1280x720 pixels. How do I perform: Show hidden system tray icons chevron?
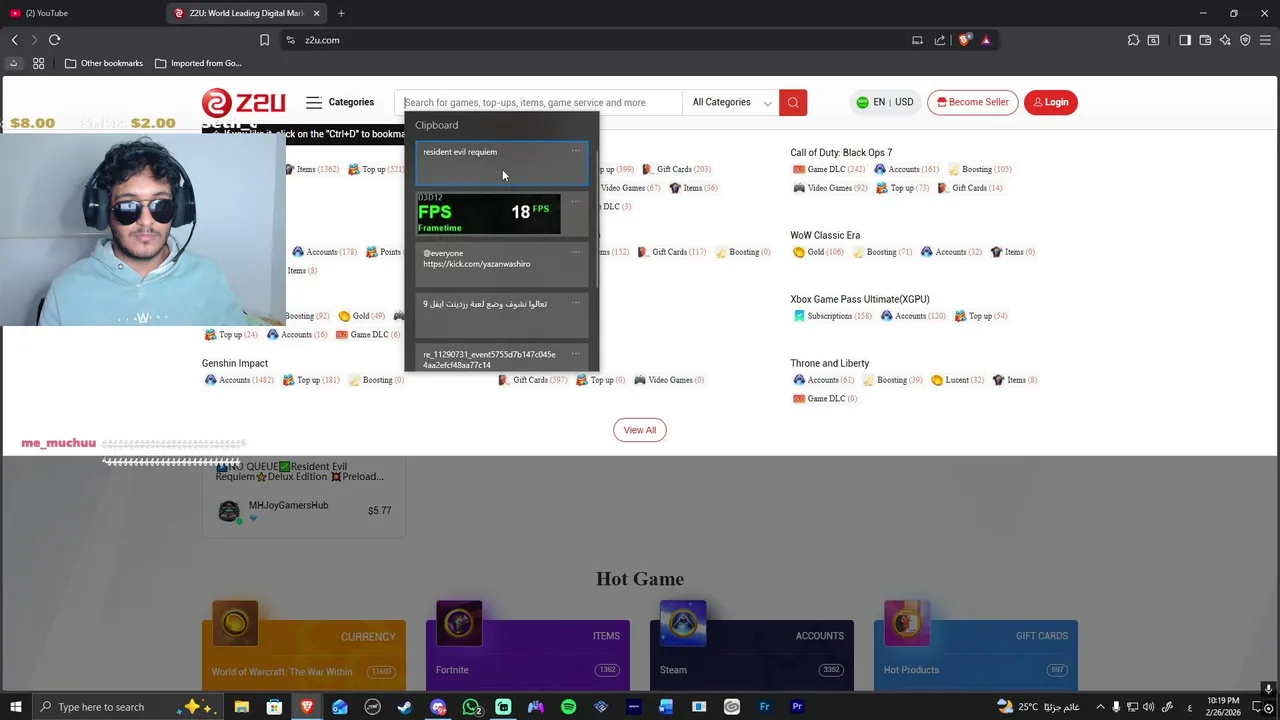pyautogui.click(x=1100, y=707)
